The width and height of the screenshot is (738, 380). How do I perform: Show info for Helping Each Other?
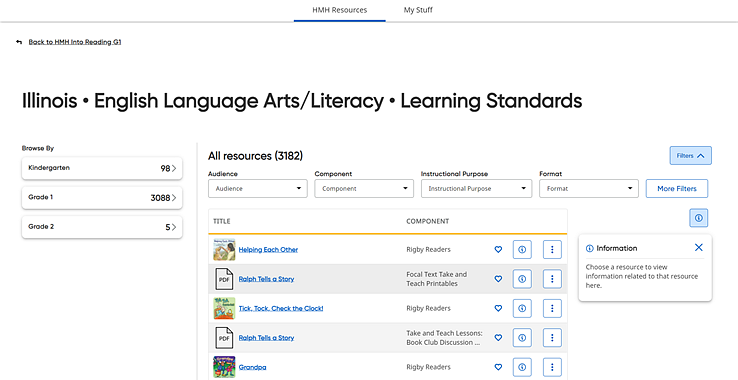522,250
